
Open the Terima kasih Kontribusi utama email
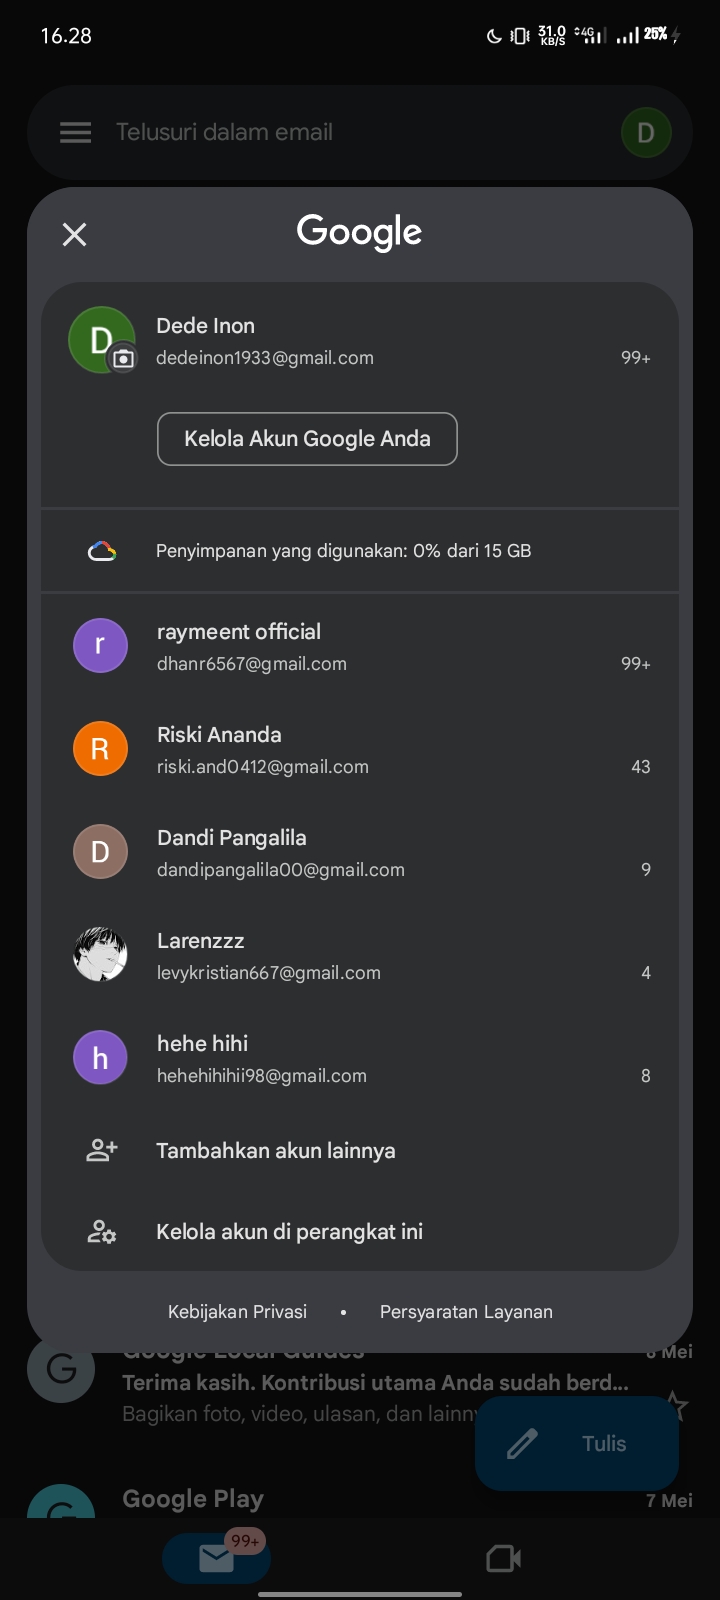coord(375,1383)
